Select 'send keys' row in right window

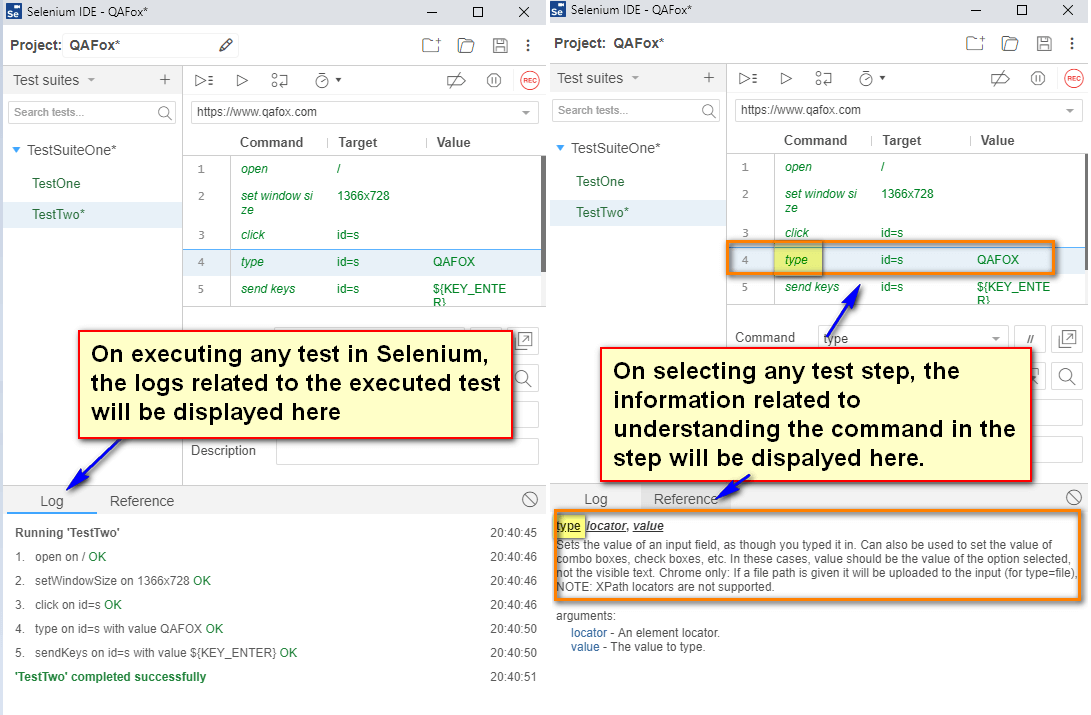[x=906, y=289]
